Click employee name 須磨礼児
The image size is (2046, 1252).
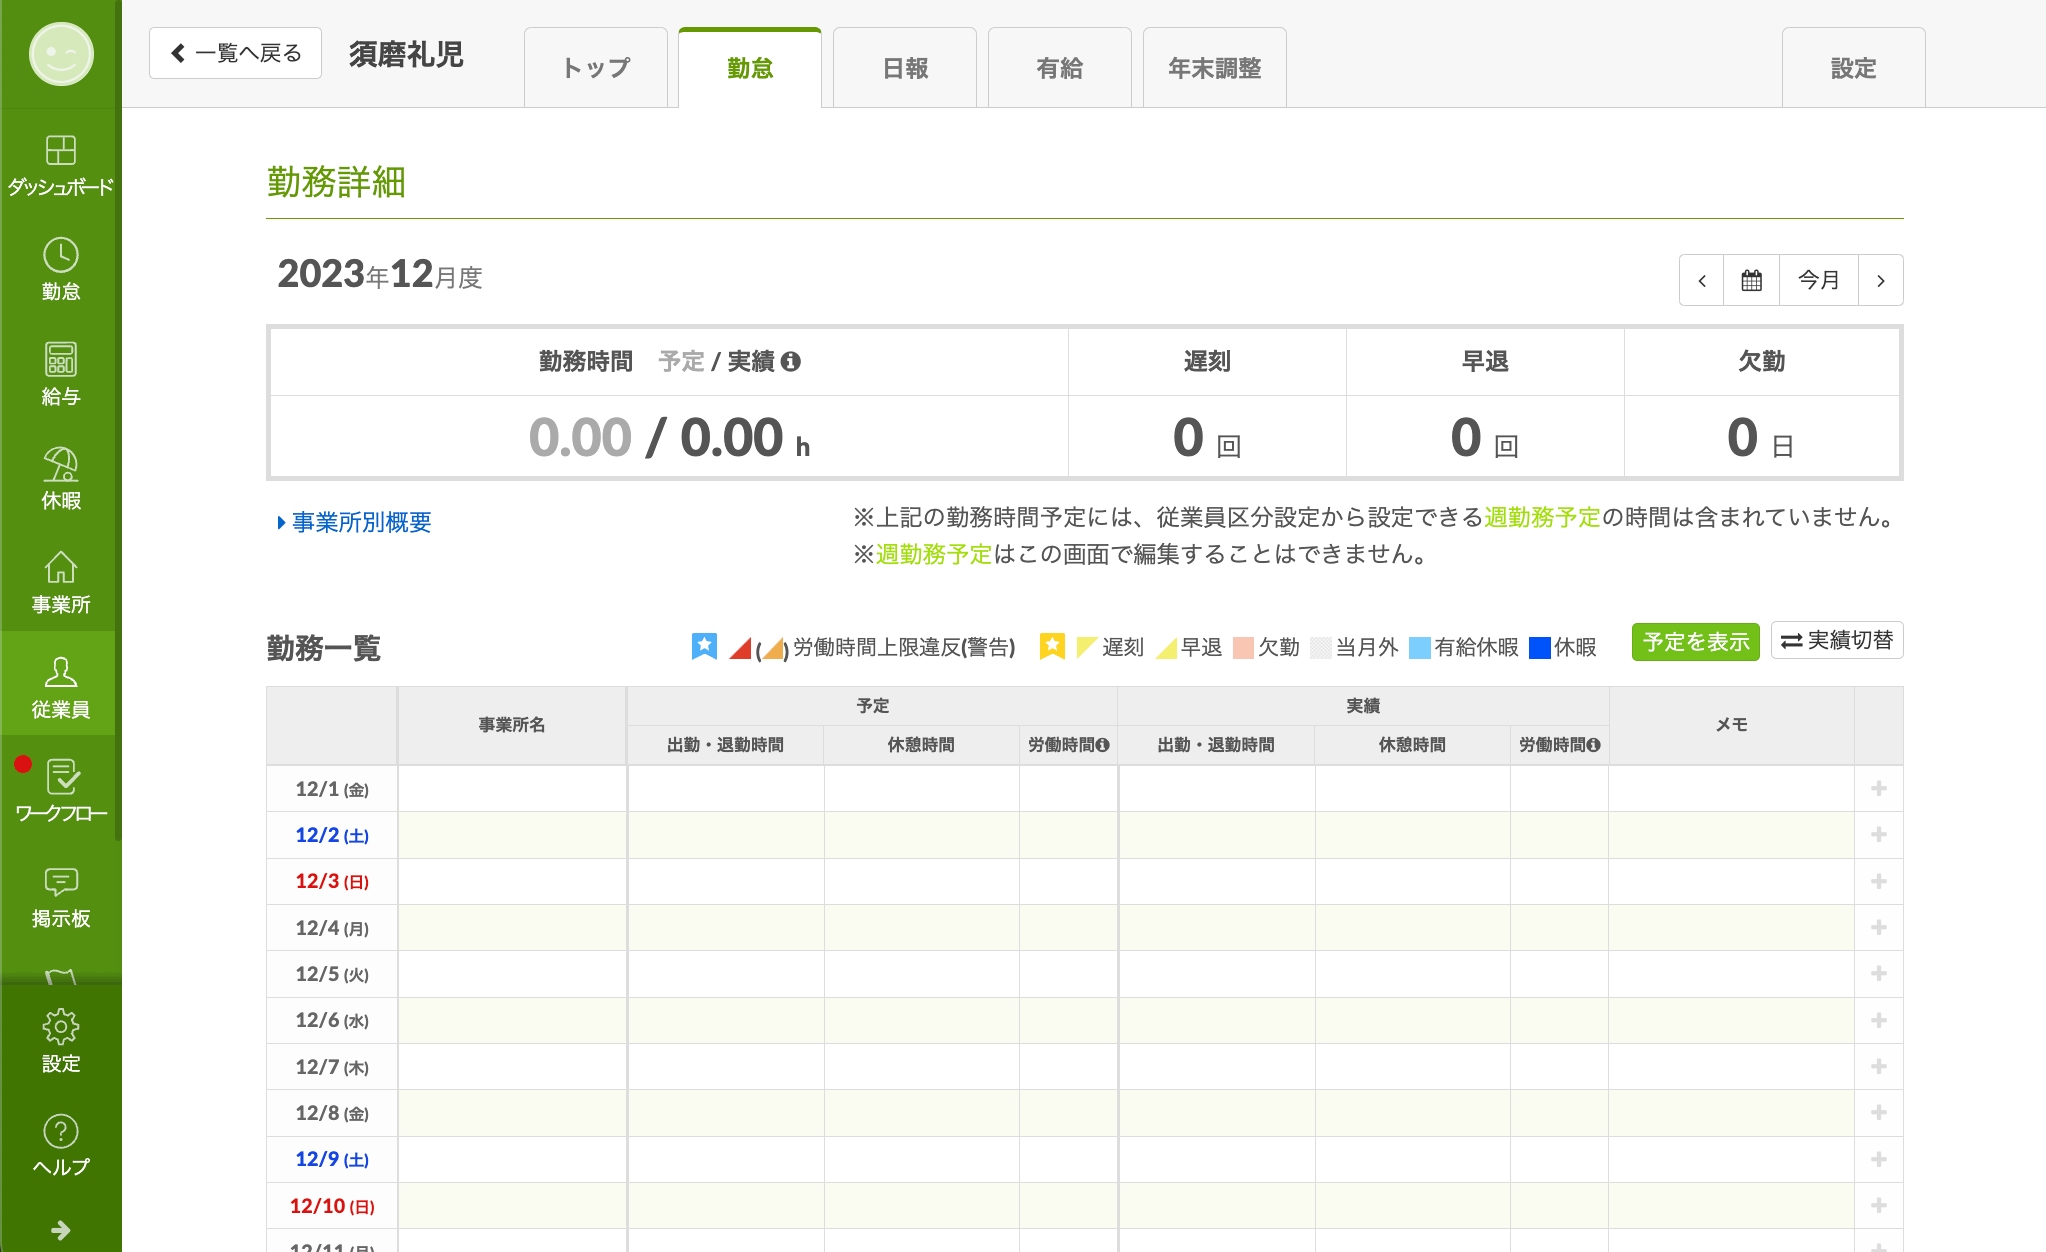pos(406,54)
